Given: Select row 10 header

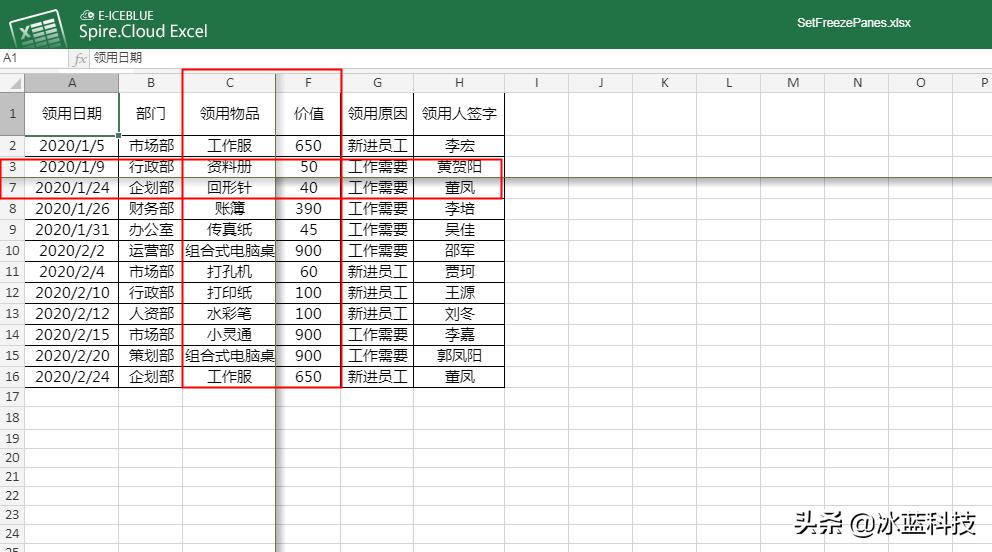Looking at the screenshot, I should [x=12, y=250].
